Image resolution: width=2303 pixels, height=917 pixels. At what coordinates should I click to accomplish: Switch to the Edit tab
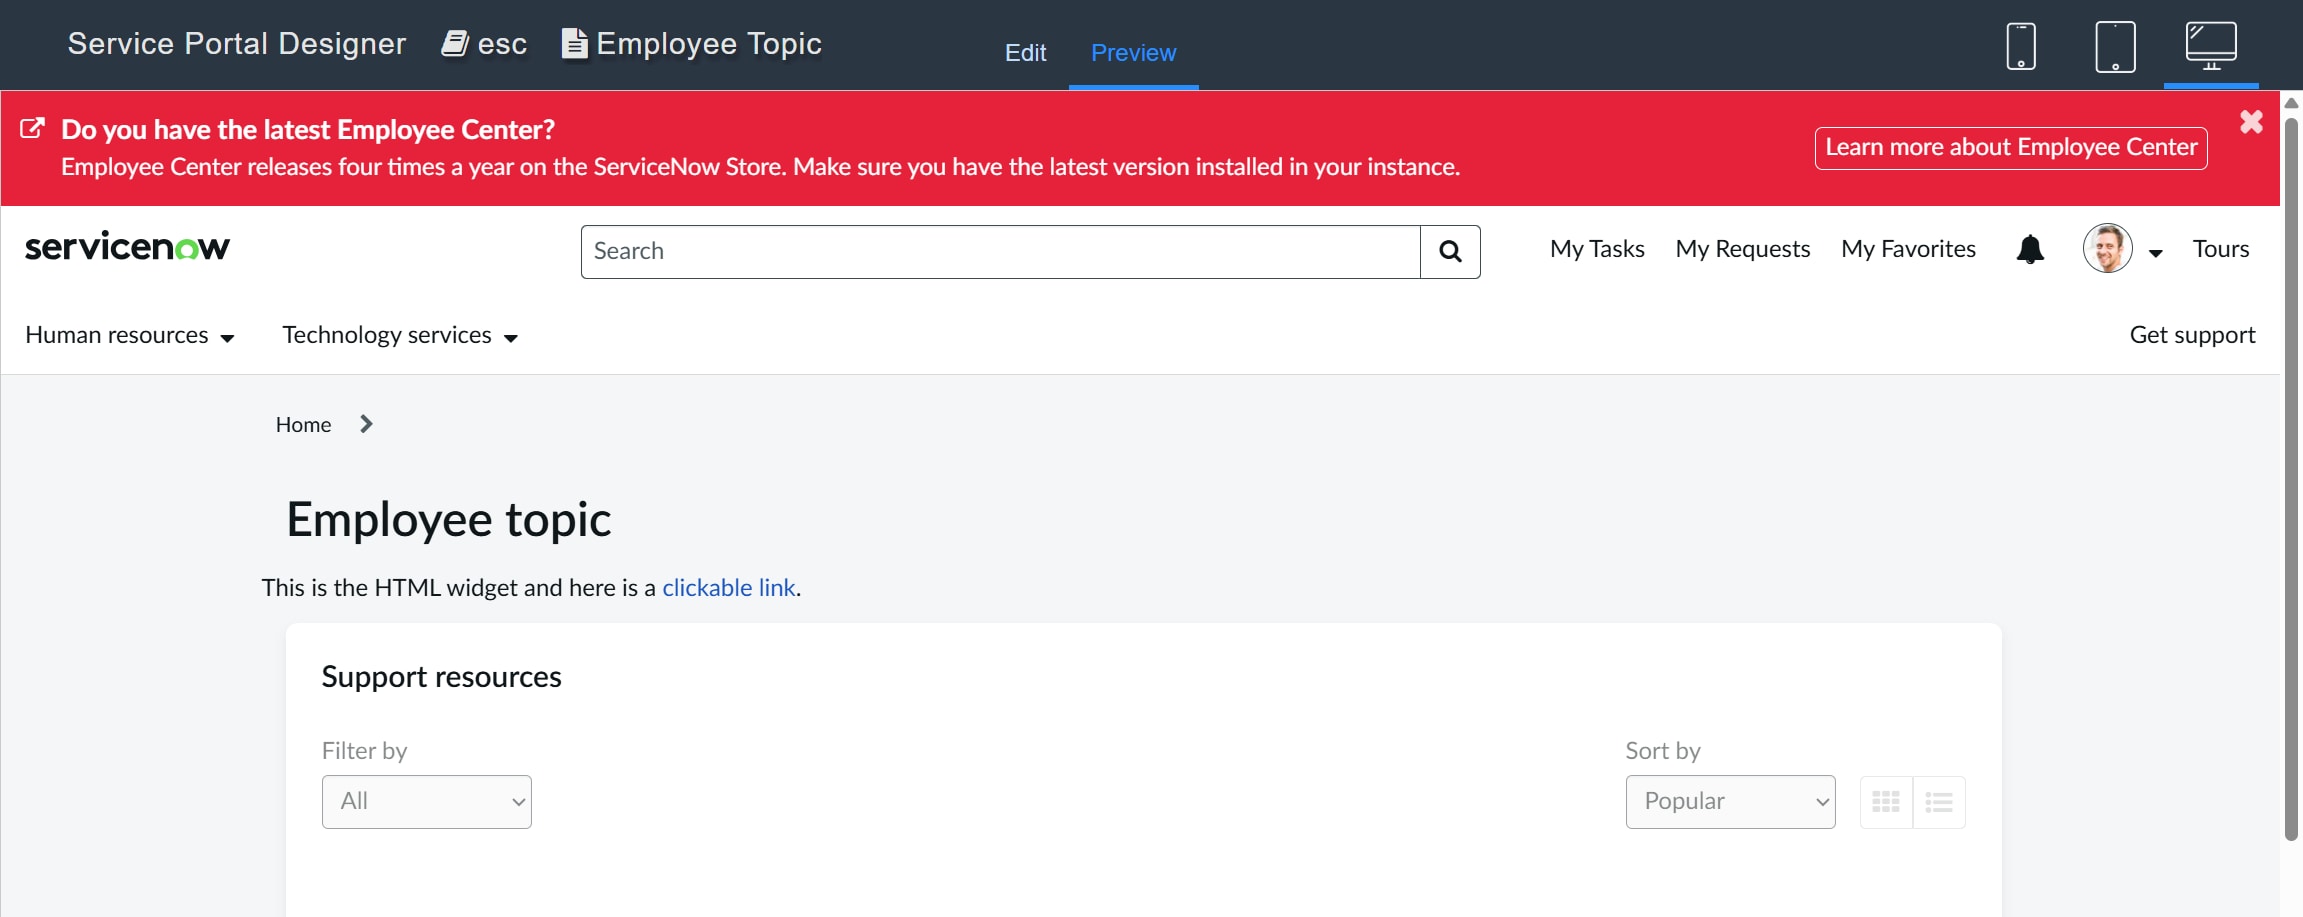(1025, 53)
